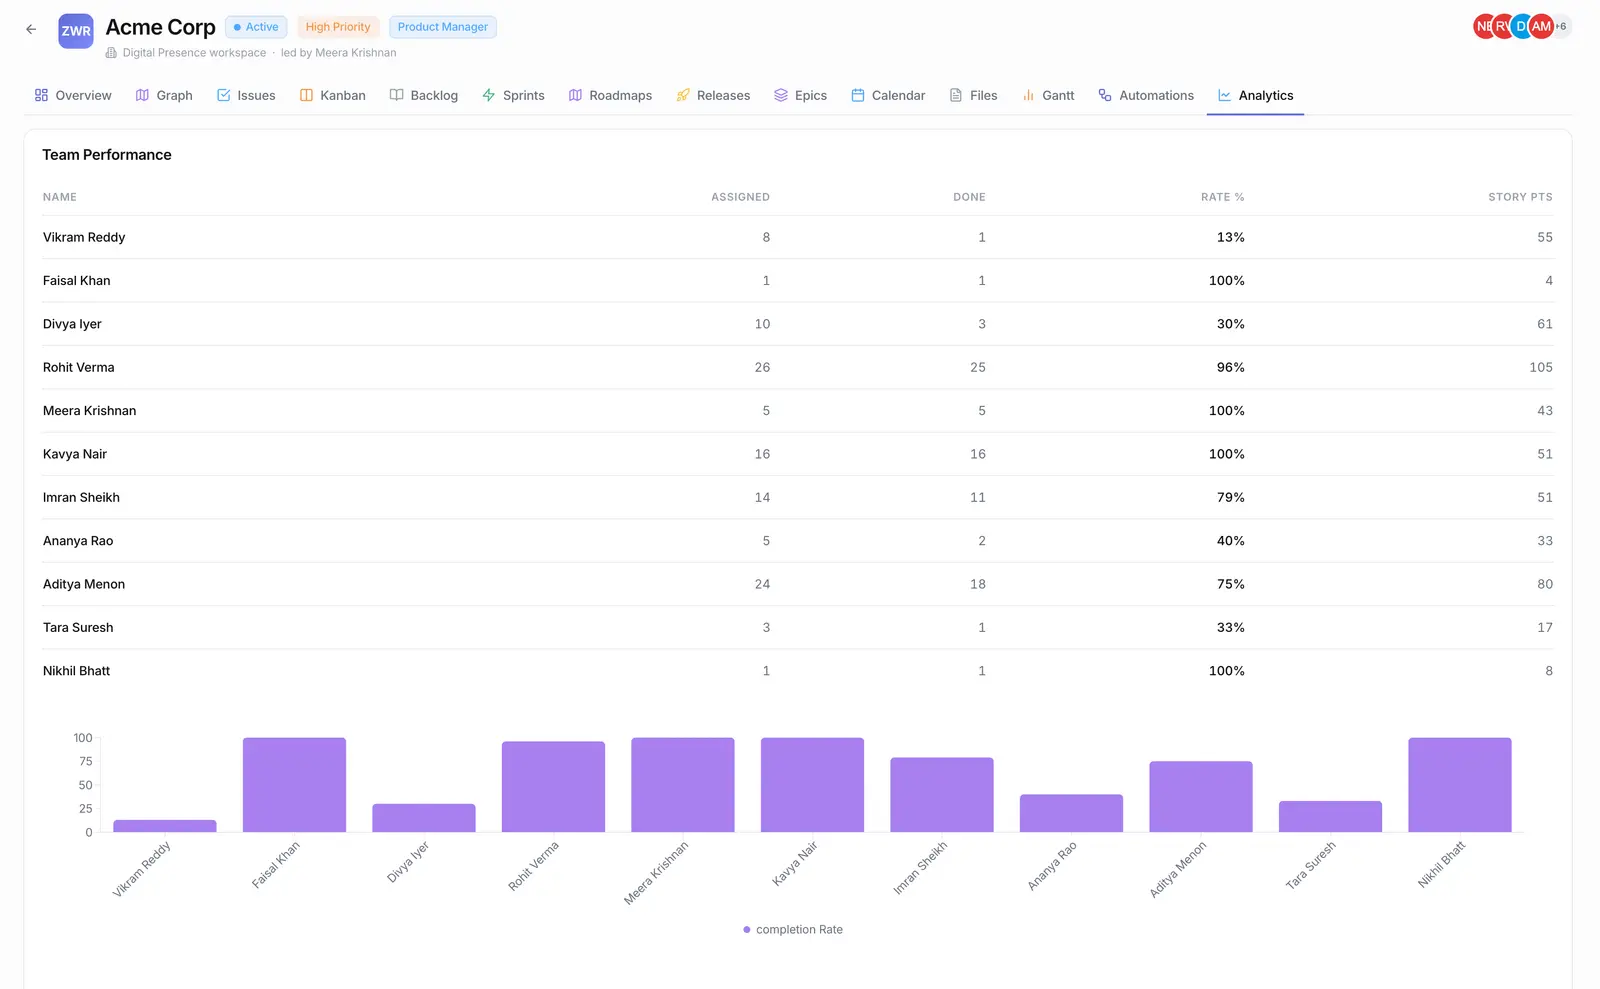Go back using the left arrow icon
Image resolution: width=1600 pixels, height=989 pixels.
31,29
